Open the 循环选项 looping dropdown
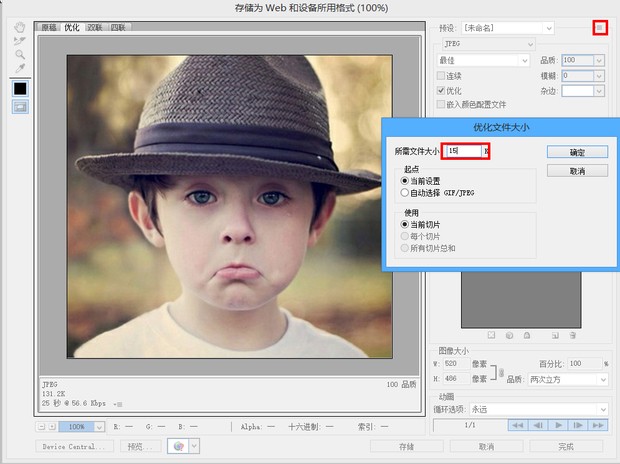620x464 pixels. [539, 409]
